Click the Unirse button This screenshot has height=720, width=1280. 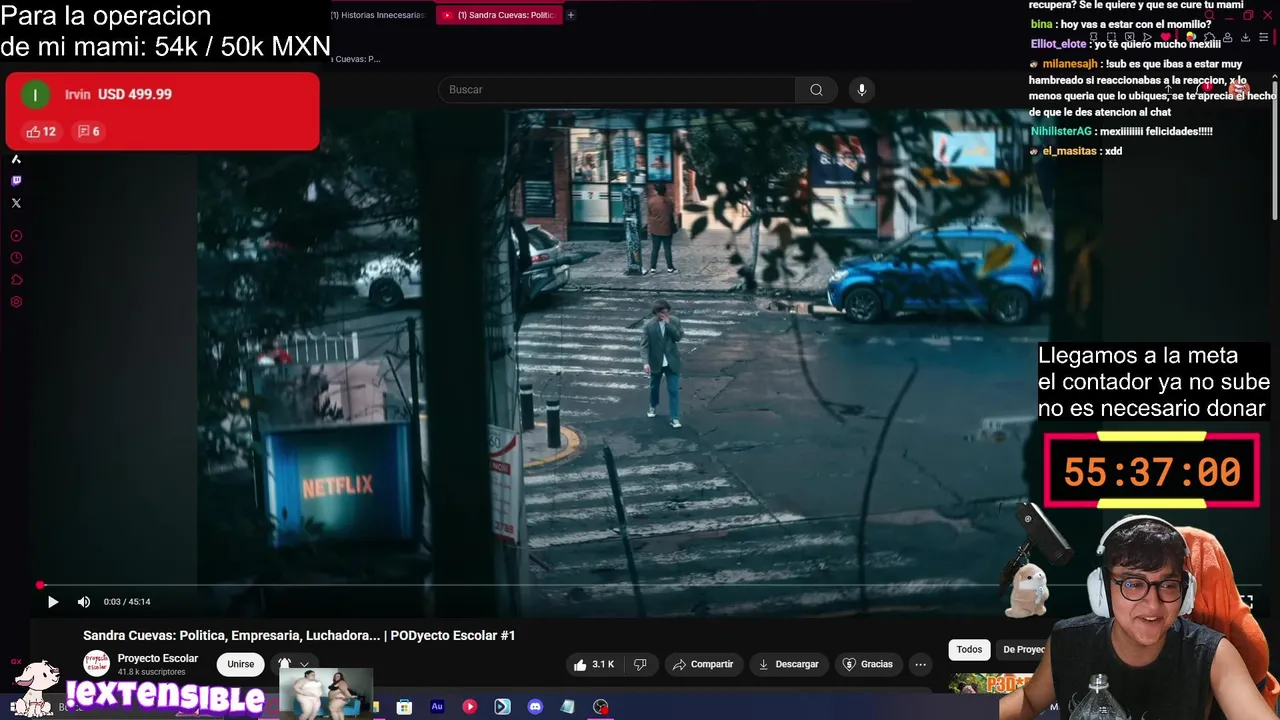click(x=241, y=664)
